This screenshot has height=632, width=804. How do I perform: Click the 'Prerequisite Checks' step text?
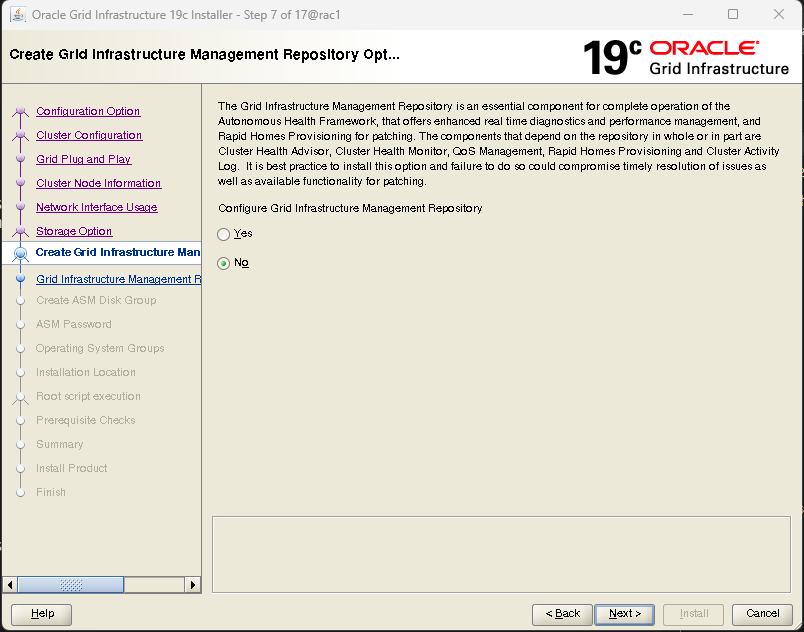point(86,421)
